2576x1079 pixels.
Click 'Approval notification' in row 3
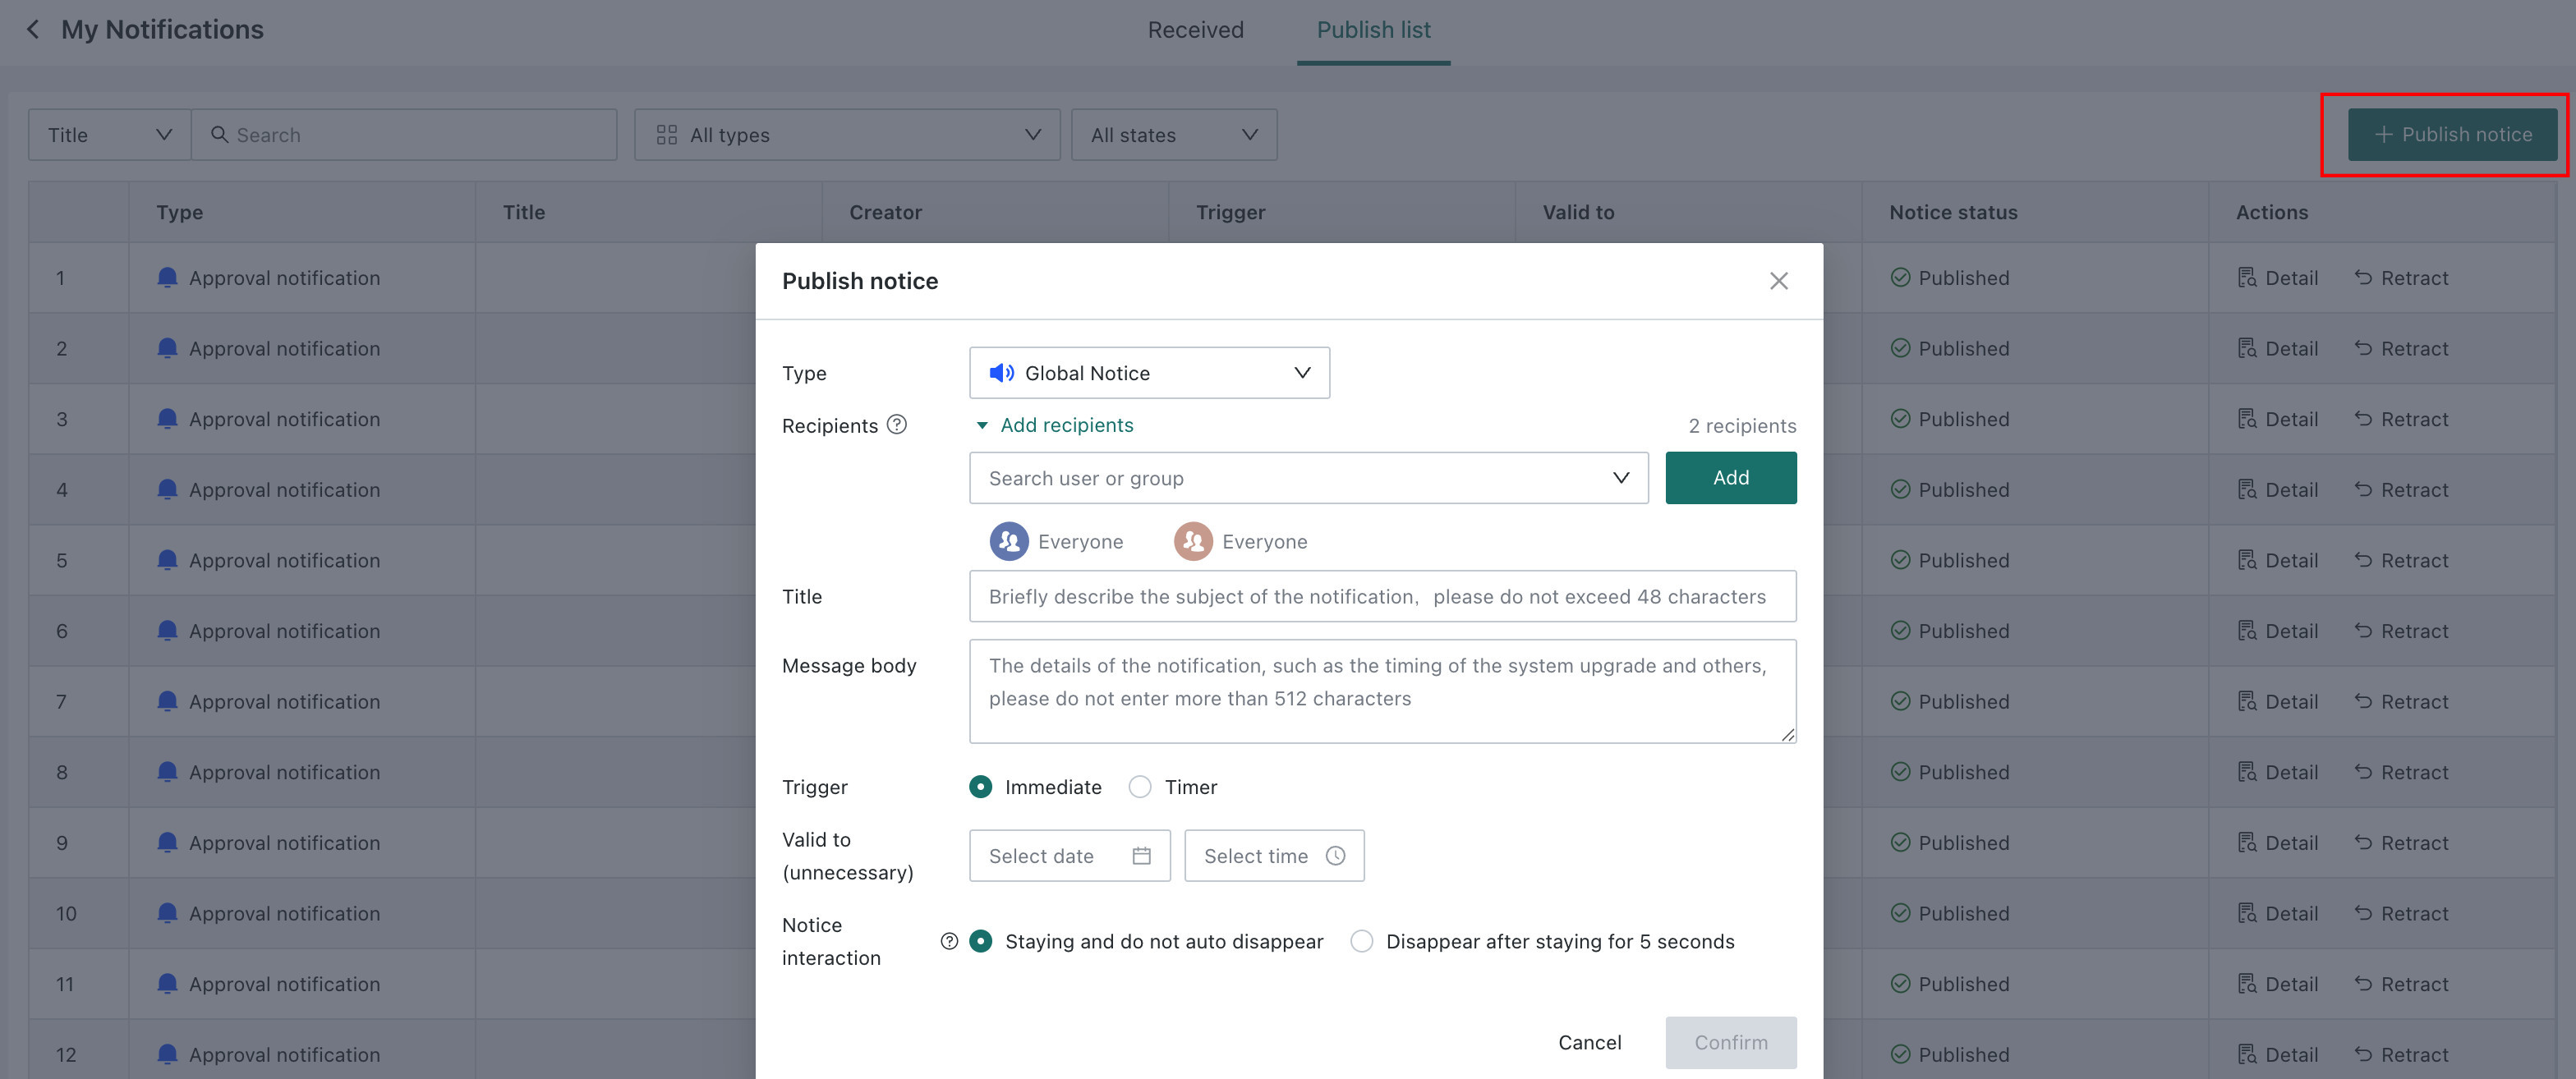click(x=284, y=419)
